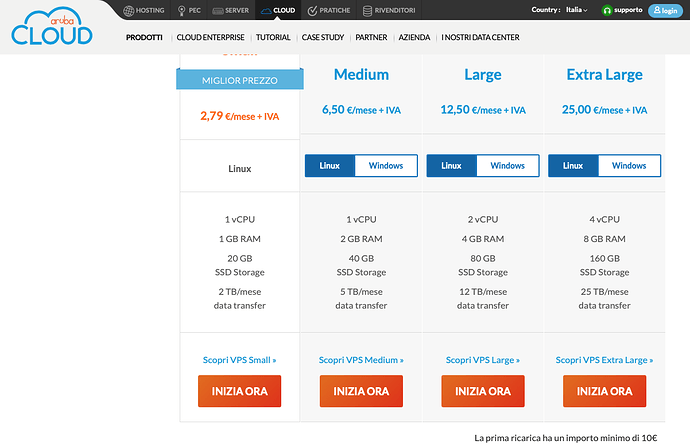Click the Rivenditori database icon
690x448 pixels.
pos(367,11)
